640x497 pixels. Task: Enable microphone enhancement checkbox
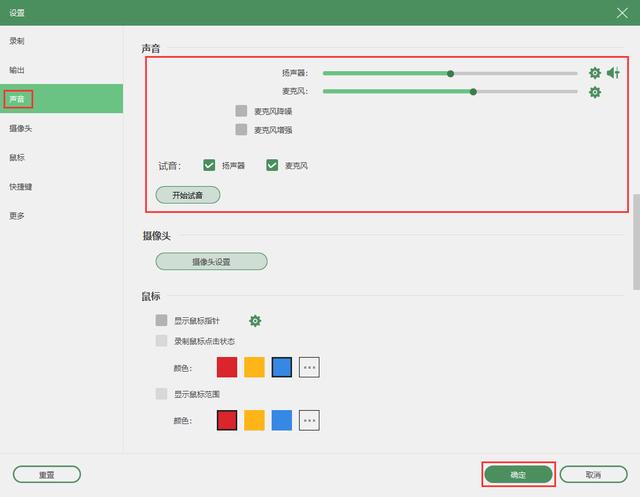(241, 130)
